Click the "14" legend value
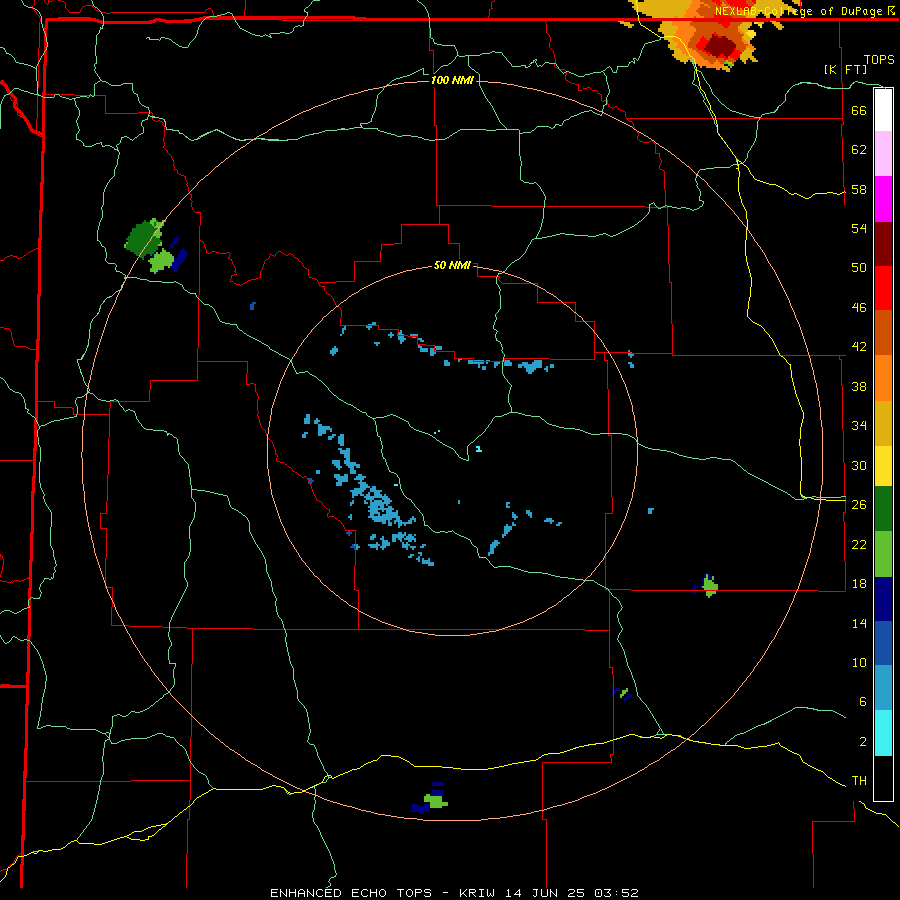Image resolution: width=900 pixels, height=900 pixels. click(859, 623)
